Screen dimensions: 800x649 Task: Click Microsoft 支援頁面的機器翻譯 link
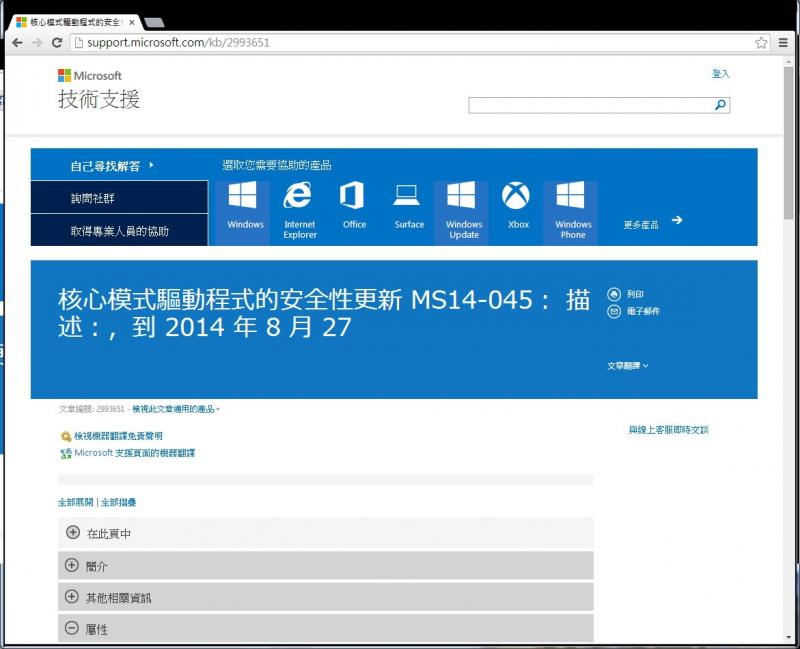[135, 453]
